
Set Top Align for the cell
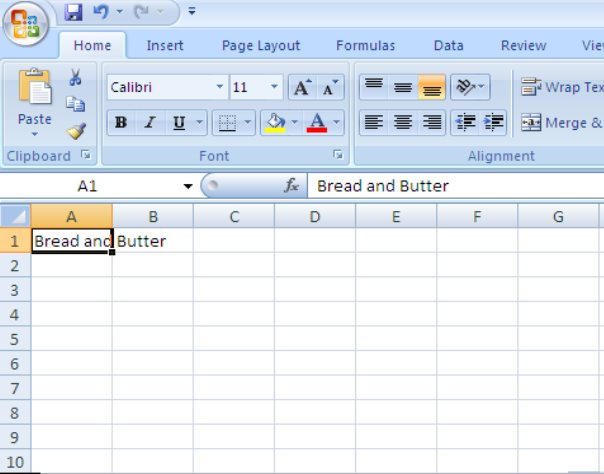coord(374,87)
